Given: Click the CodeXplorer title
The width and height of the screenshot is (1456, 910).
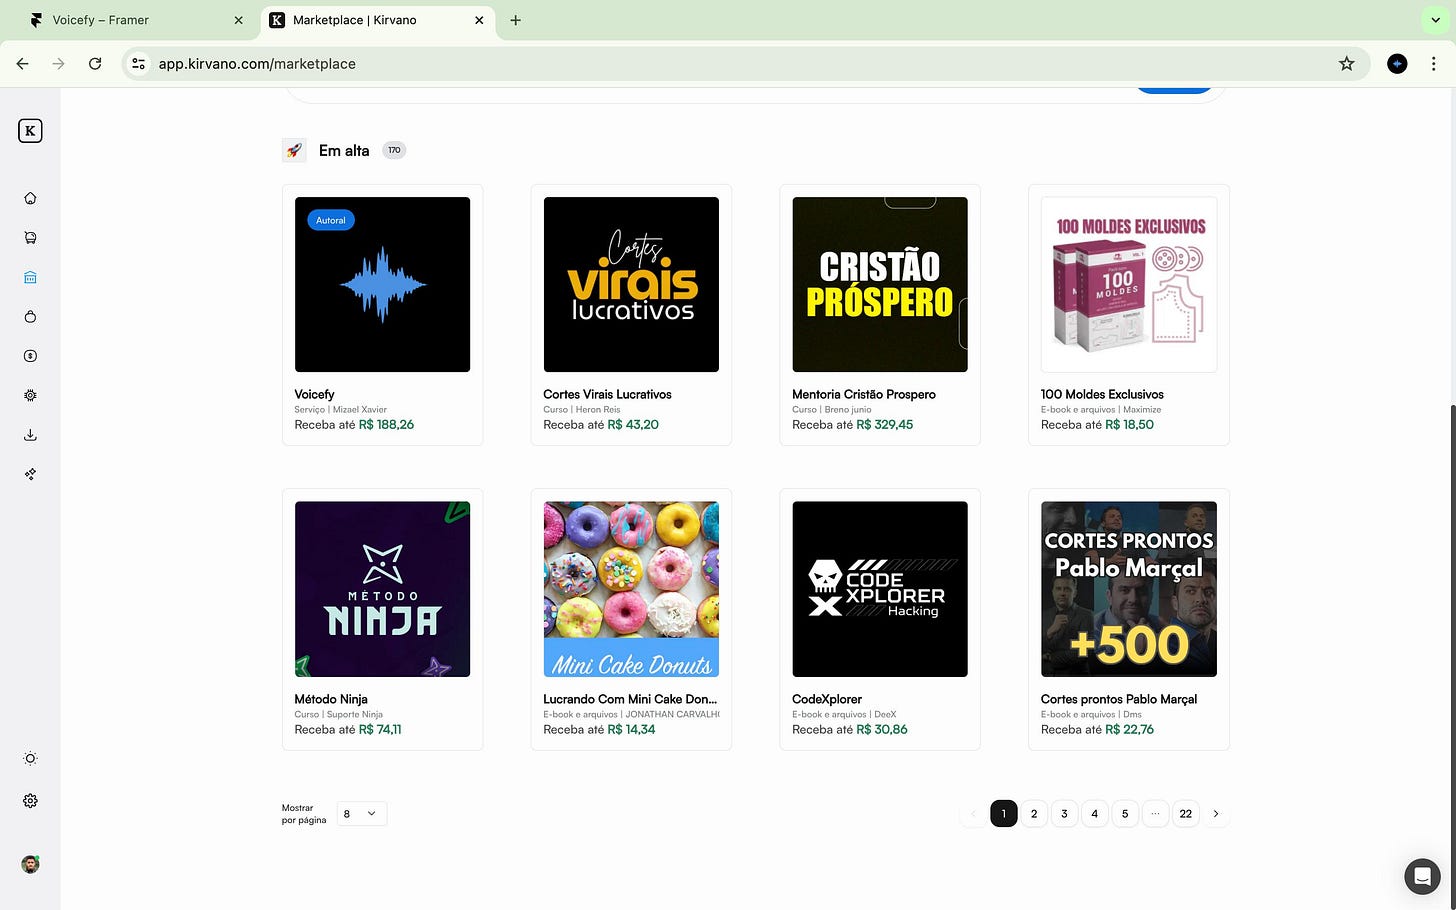Looking at the screenshot, I should point(827,699).
